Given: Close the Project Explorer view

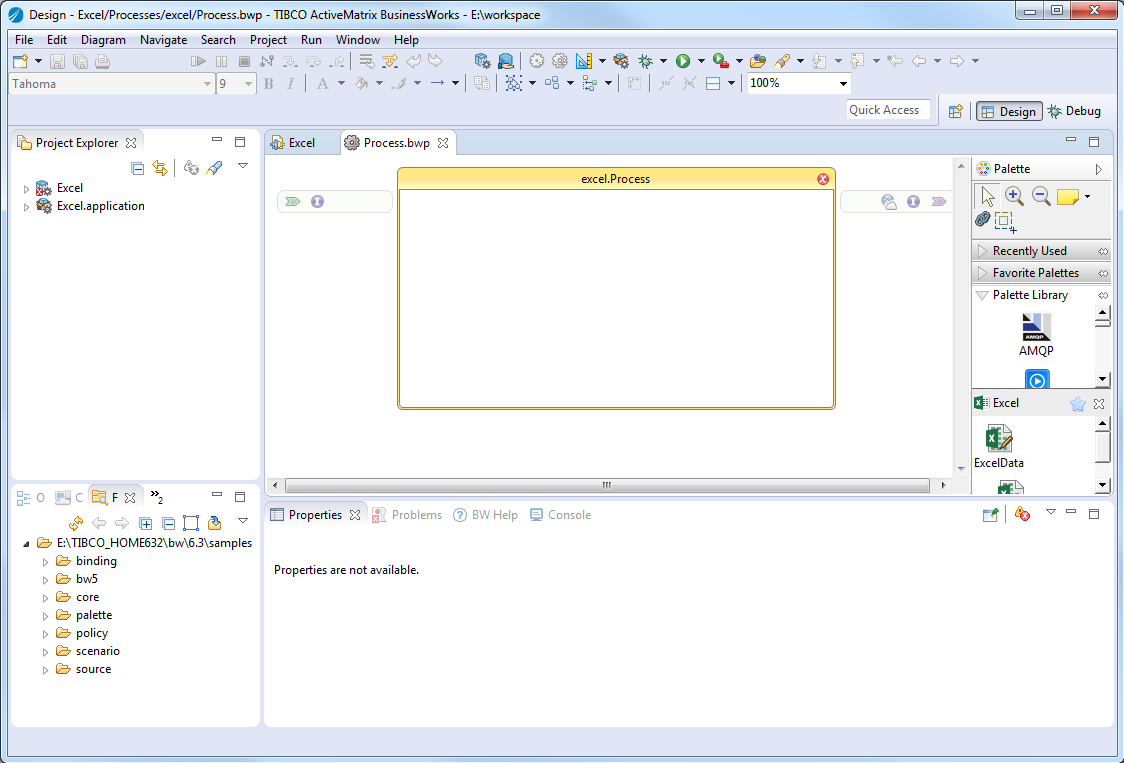Looking at the screenshot, I should click(x=131, y=143).
